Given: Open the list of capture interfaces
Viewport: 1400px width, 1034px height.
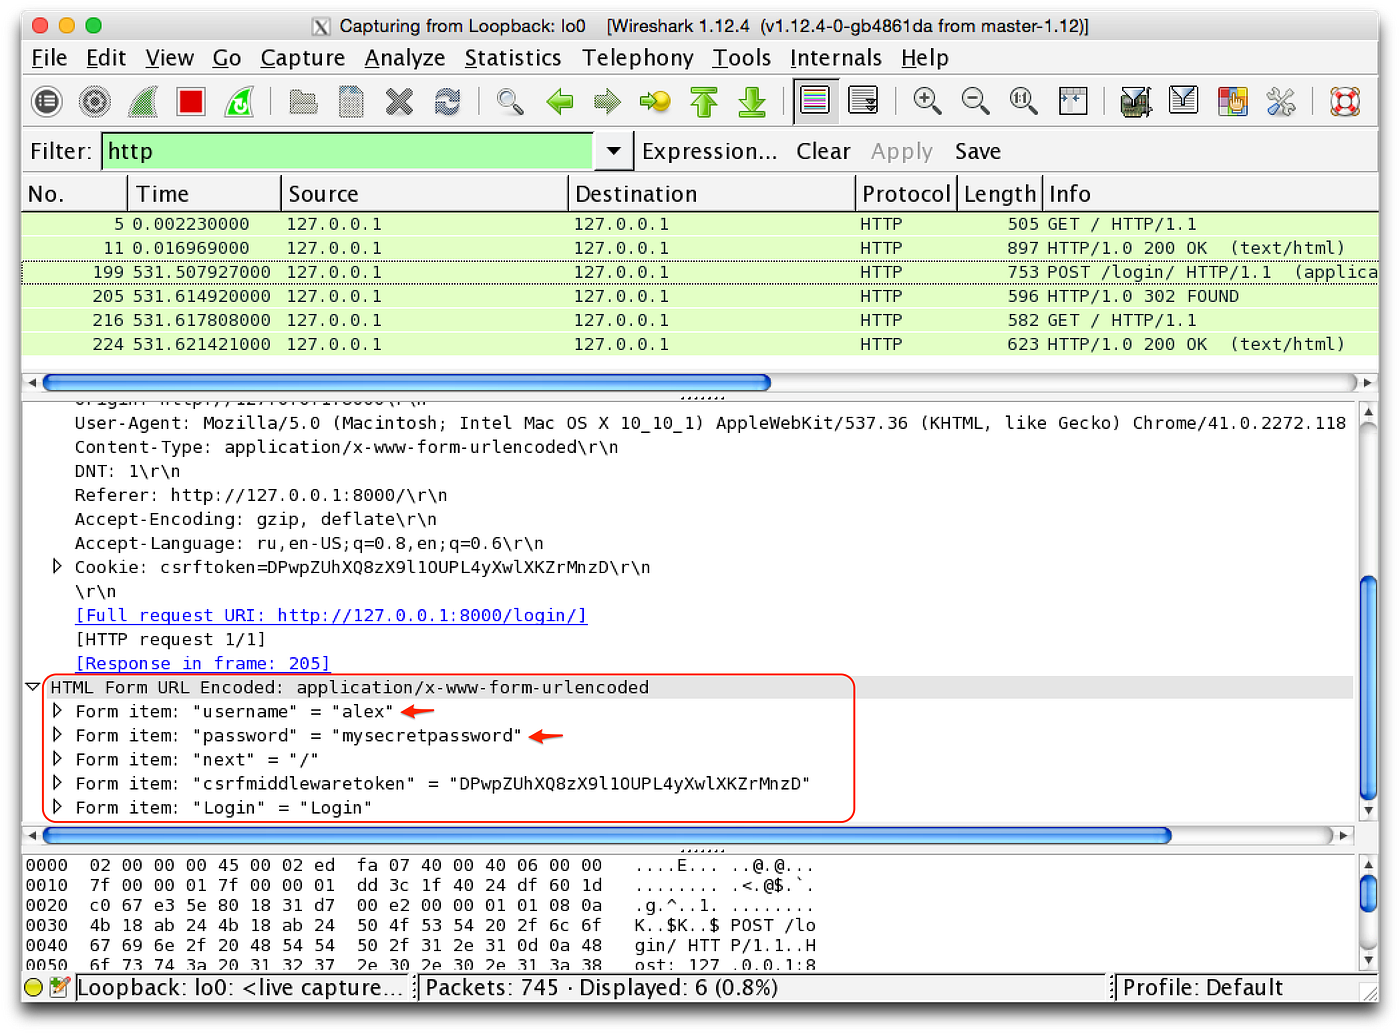Looking at the screenshot, I should [x=46, y=101].
